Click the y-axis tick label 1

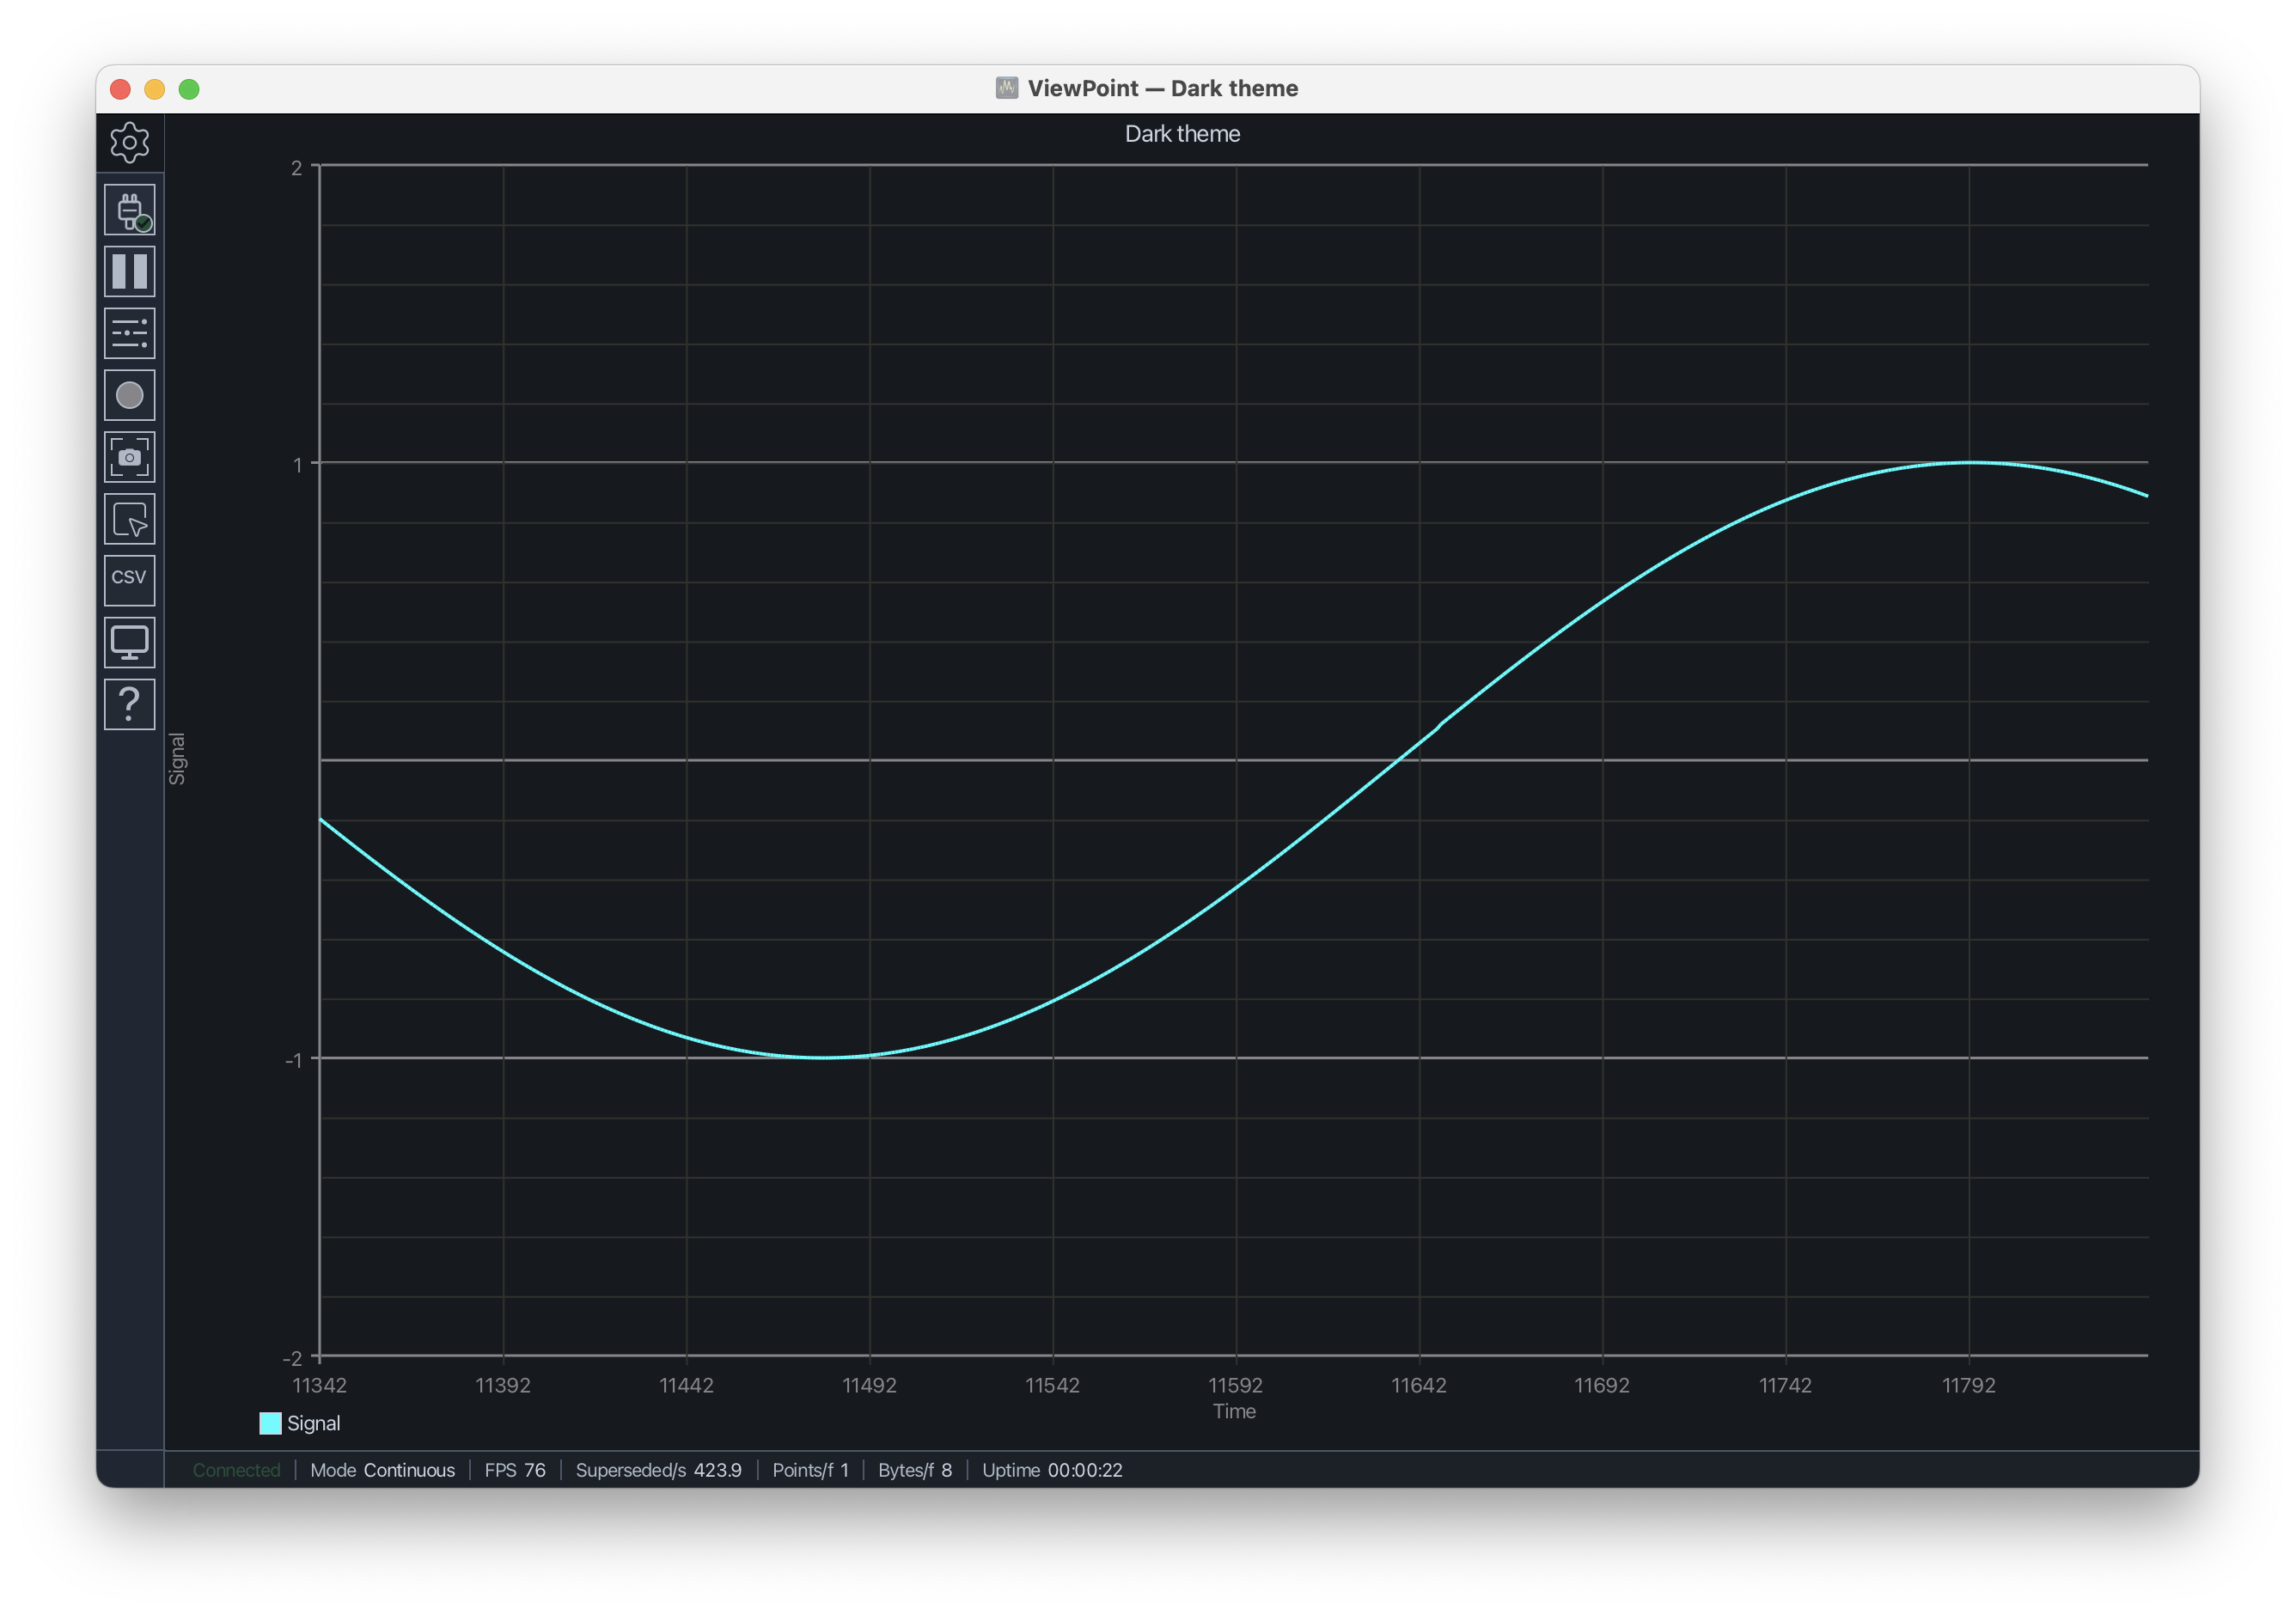click(x=297, y=465)
